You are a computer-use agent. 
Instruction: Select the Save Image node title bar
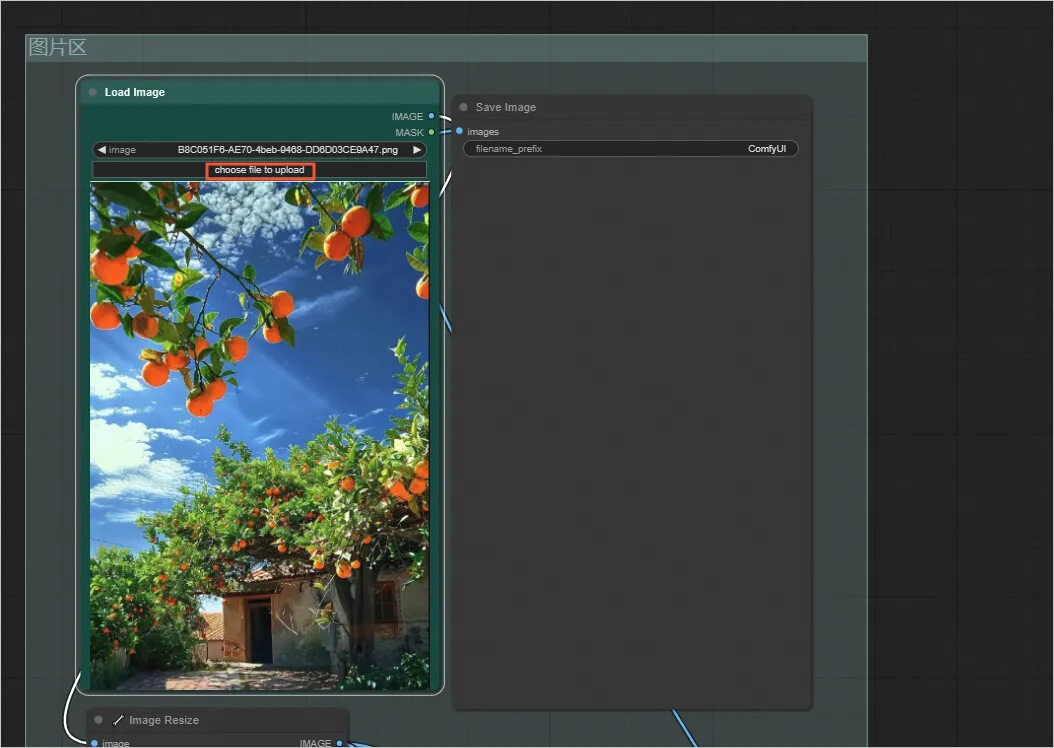tap(632, 107)
